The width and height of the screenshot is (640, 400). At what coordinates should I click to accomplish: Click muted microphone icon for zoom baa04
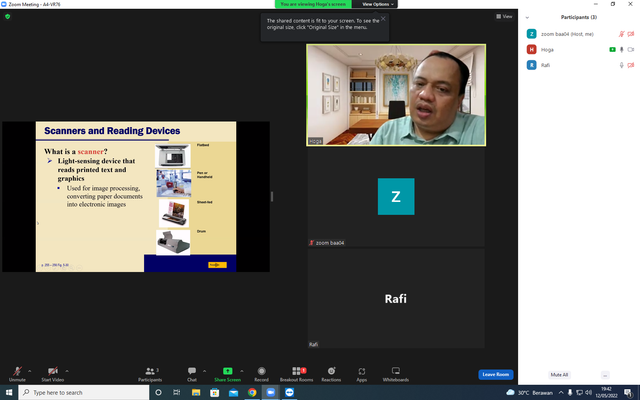tap(621, 34)
